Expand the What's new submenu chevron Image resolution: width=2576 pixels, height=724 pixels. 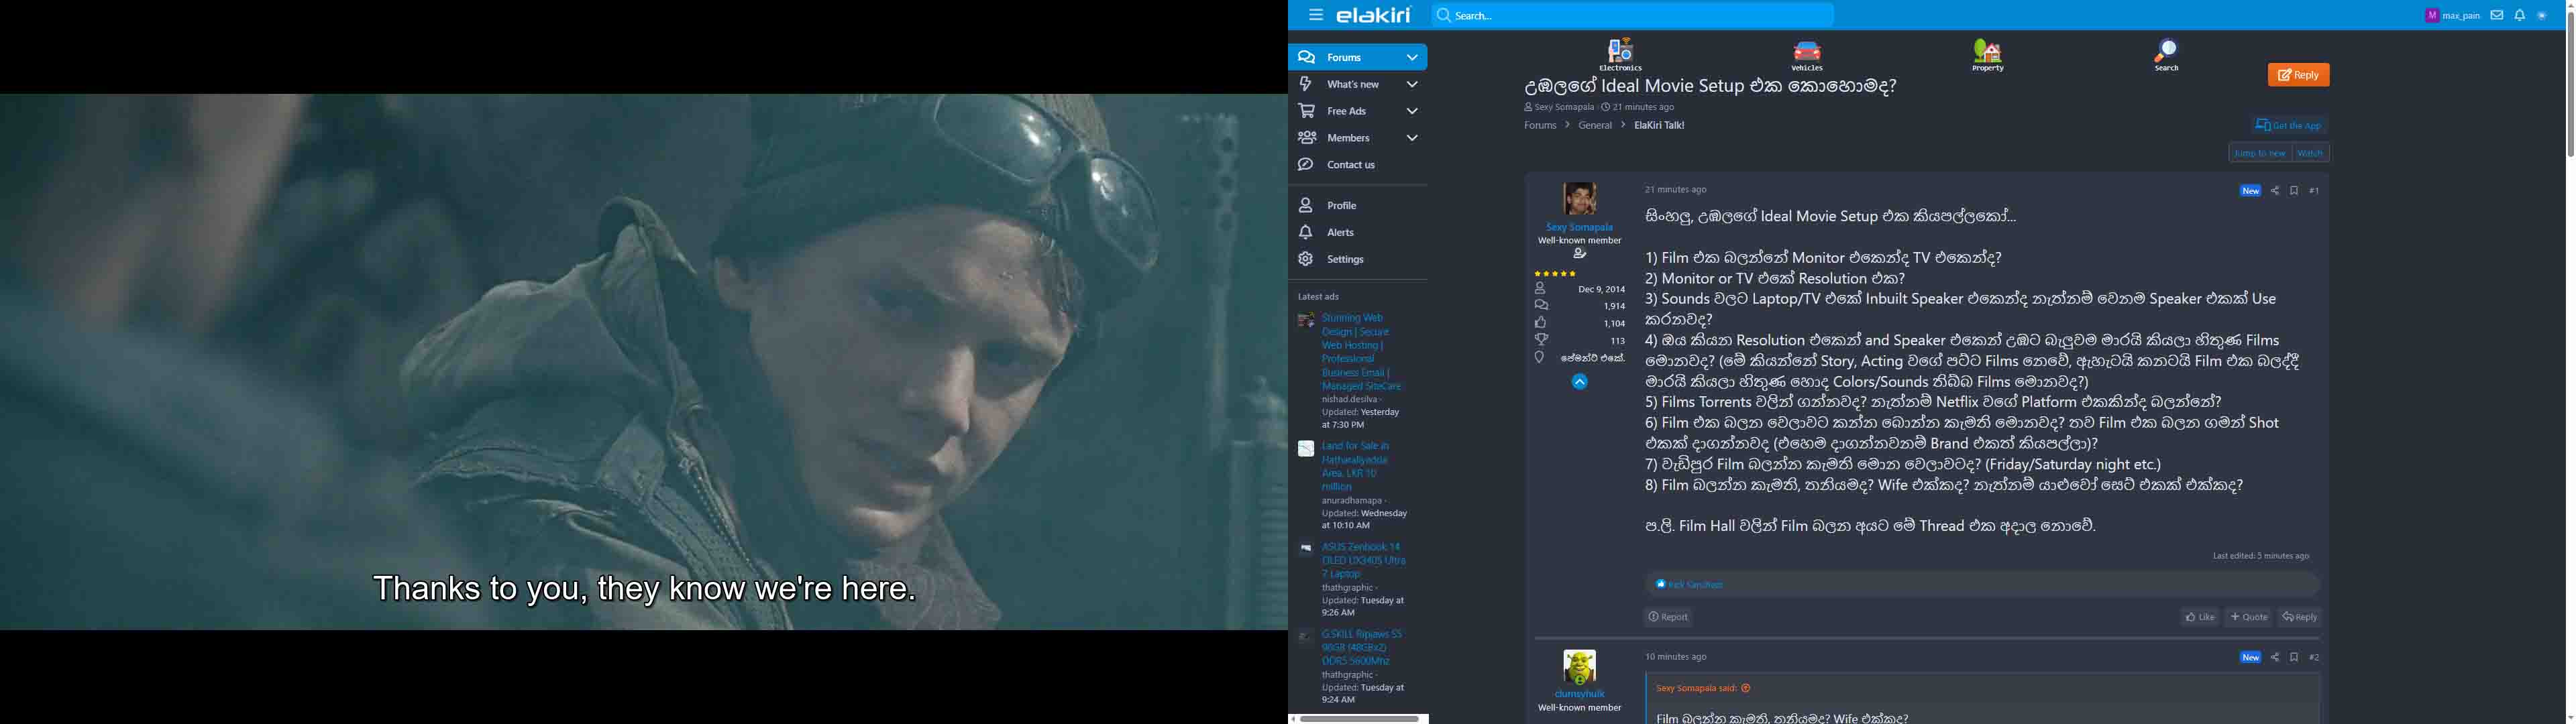(x=1412, y=85)
